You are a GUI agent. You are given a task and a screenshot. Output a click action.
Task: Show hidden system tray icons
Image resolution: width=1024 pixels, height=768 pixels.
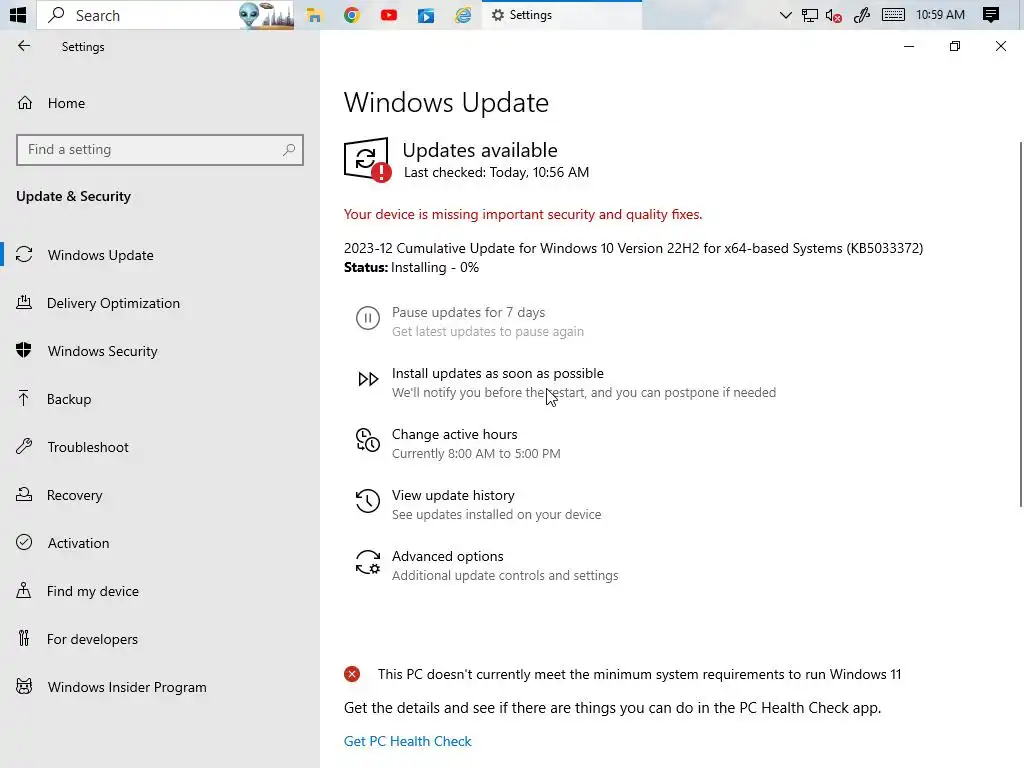coord(786,14)
